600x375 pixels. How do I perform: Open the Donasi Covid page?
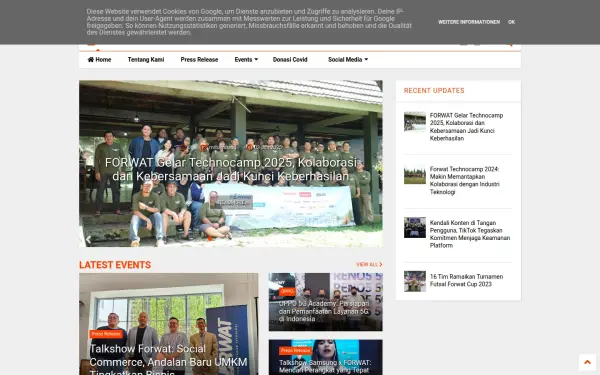click(290, 60)
